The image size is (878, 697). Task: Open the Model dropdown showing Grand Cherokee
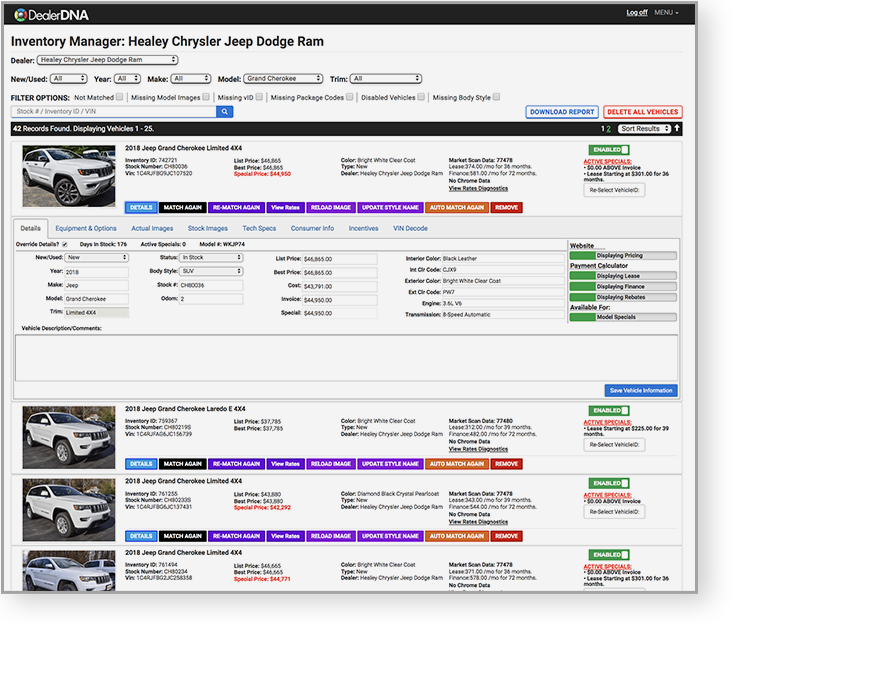(283, 79)
